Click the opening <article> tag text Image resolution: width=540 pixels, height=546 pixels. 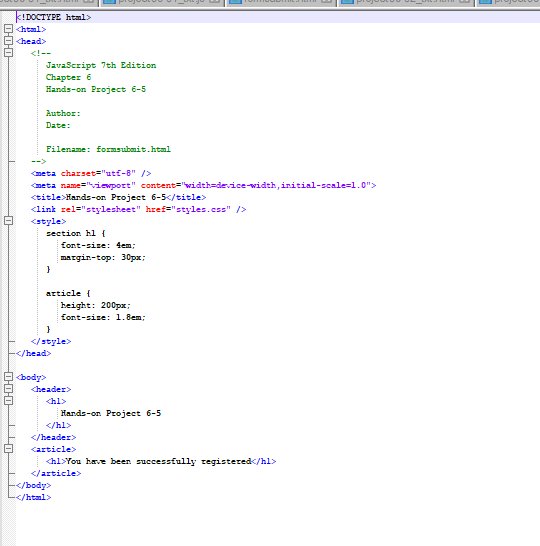point(53,449)
